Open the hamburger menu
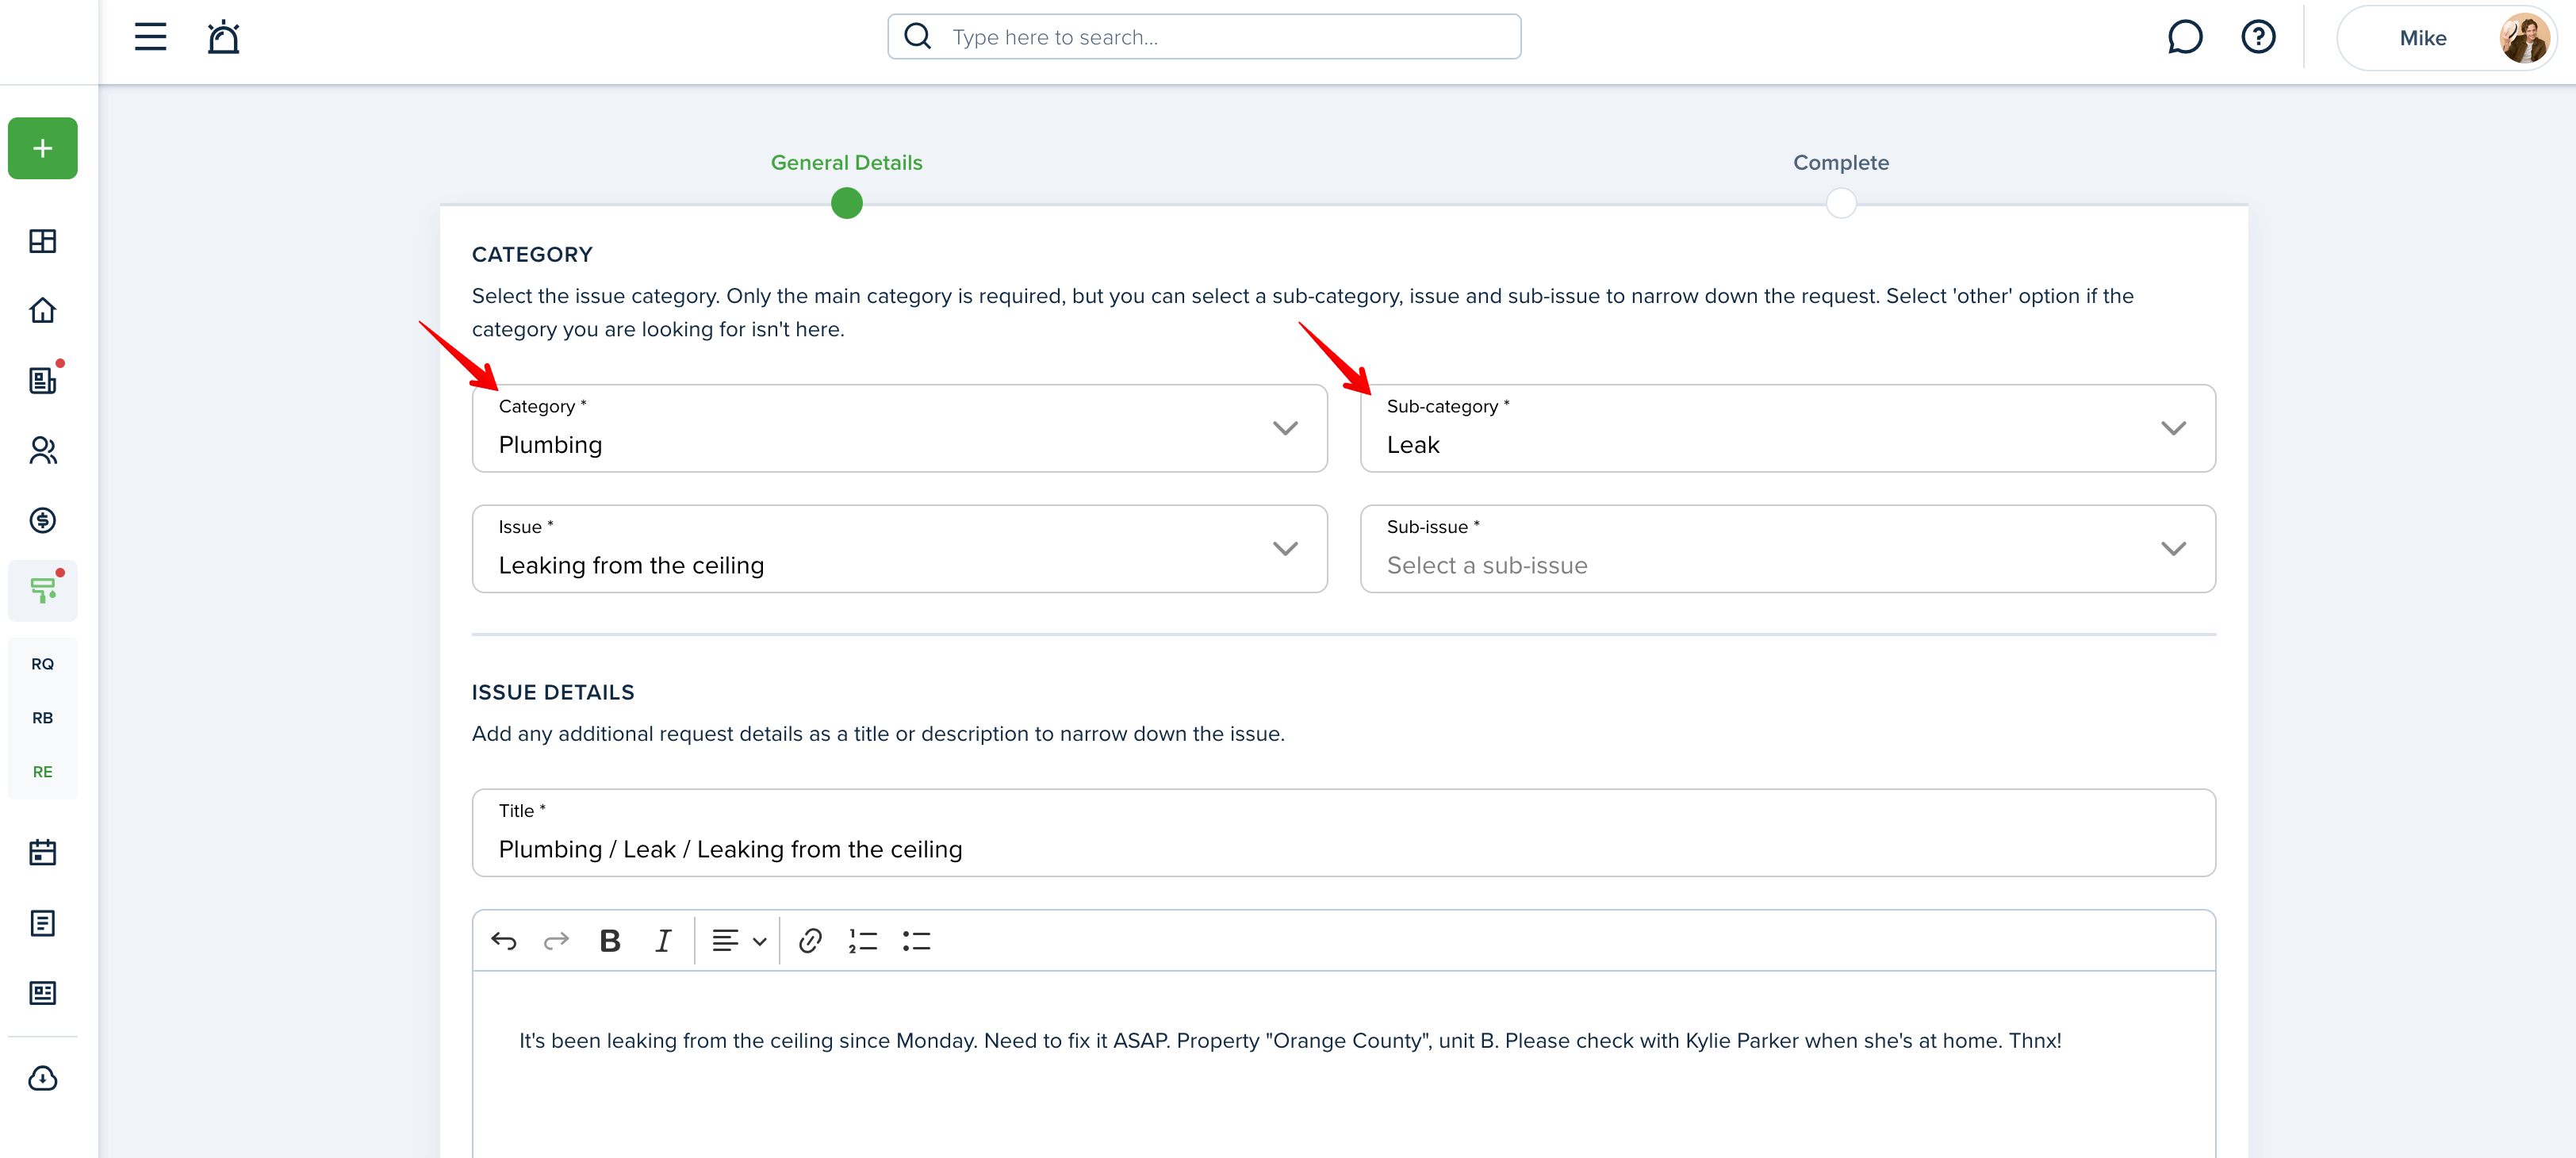Viewport: 2576px width, 1158px height. pyautogui.click(x=150, y=37)
